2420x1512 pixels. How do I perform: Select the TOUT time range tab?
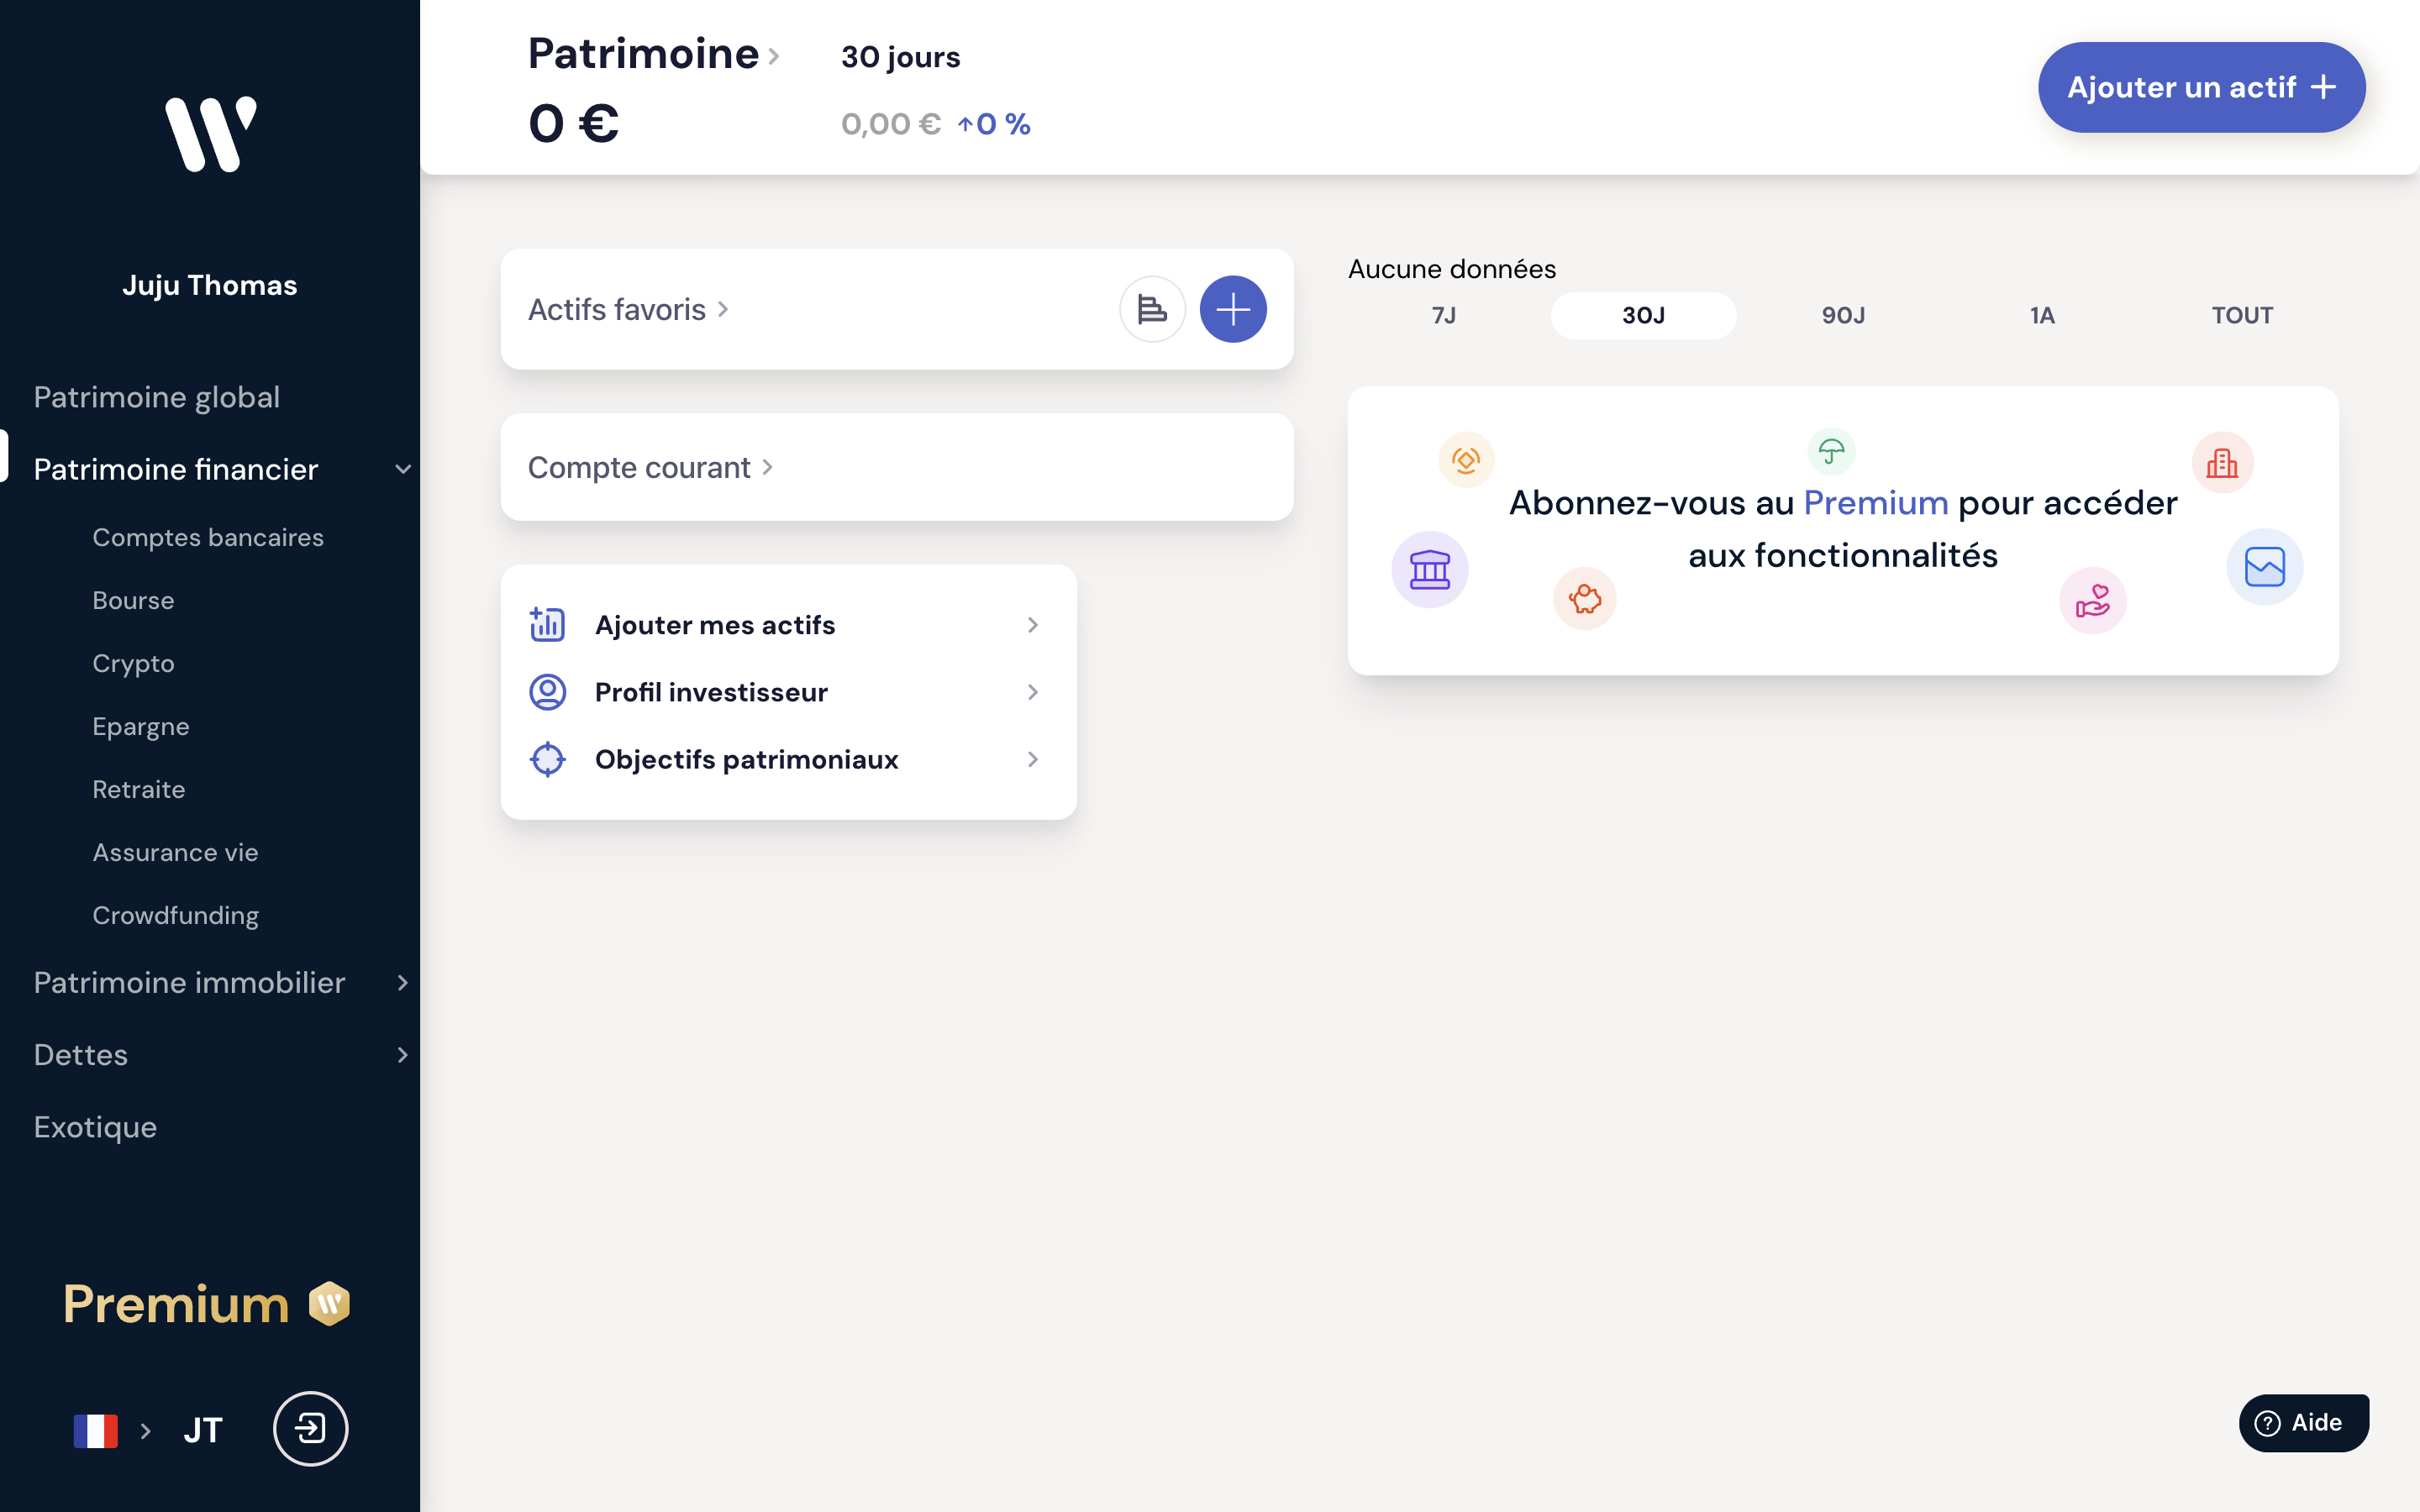2242,315
